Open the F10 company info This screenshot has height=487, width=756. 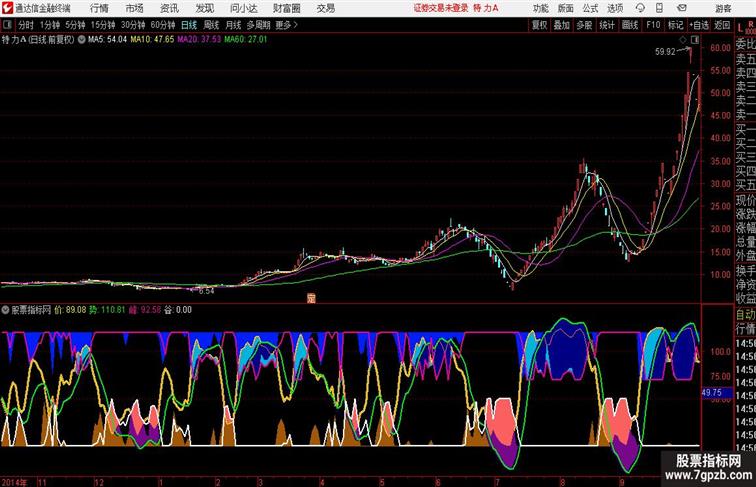coord(653,25)
